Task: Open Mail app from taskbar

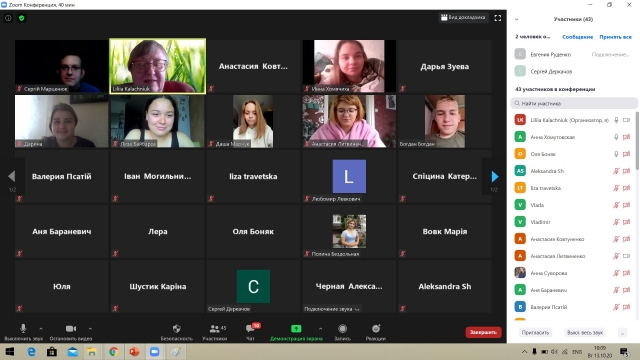Action: pos(72,352)
